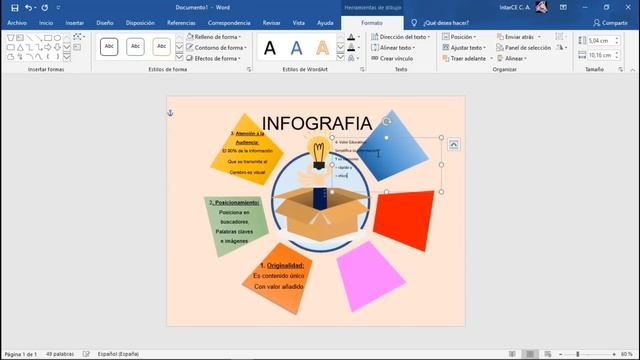Open the Ajustar texto dropdown
This screenshot has width=640, height=360.
tap(464, 47)
